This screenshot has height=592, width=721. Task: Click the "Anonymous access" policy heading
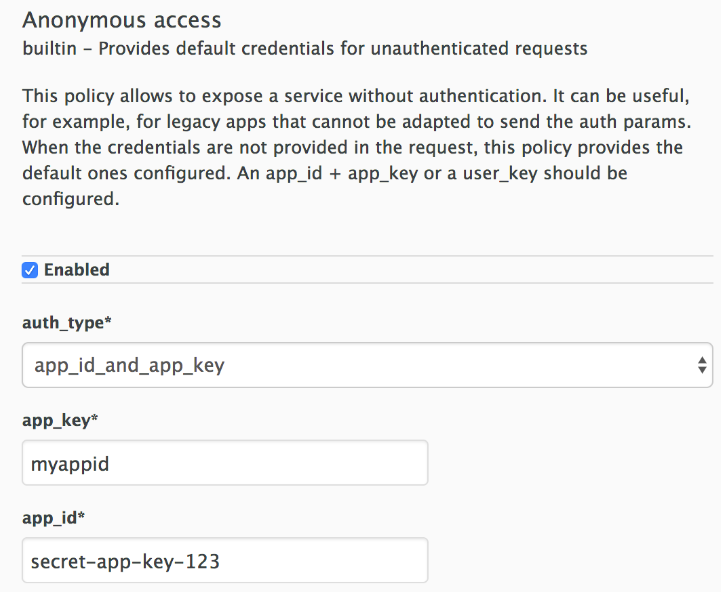[121, 20]
